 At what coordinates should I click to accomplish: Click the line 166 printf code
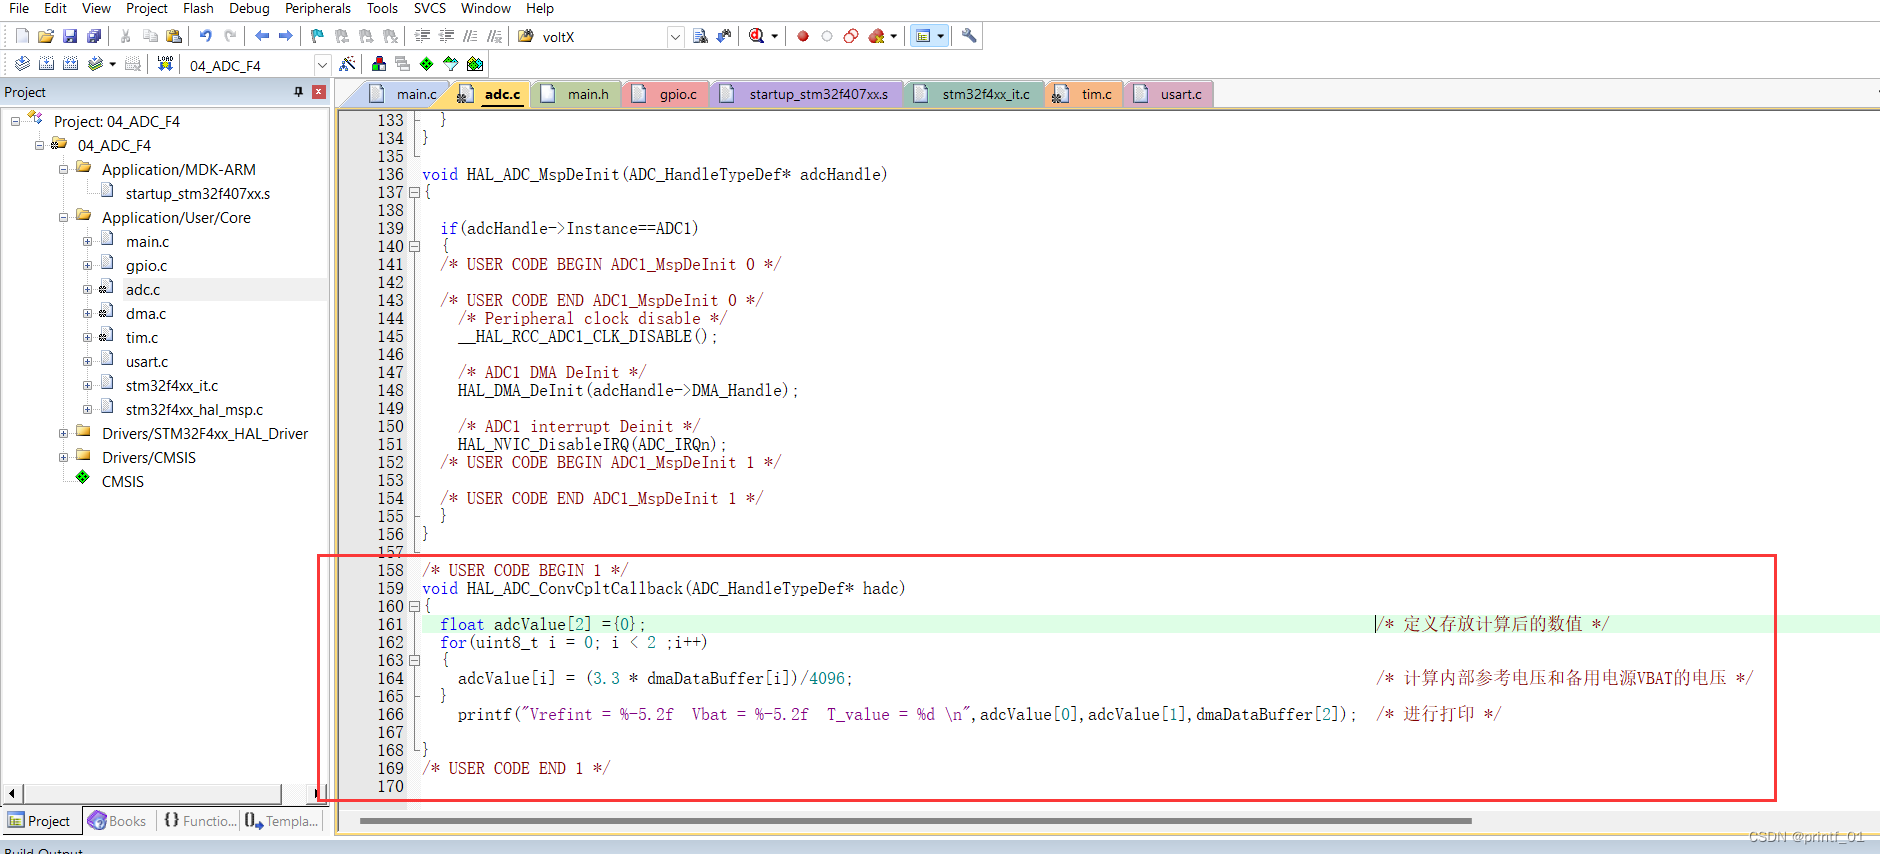click(907, 715)
